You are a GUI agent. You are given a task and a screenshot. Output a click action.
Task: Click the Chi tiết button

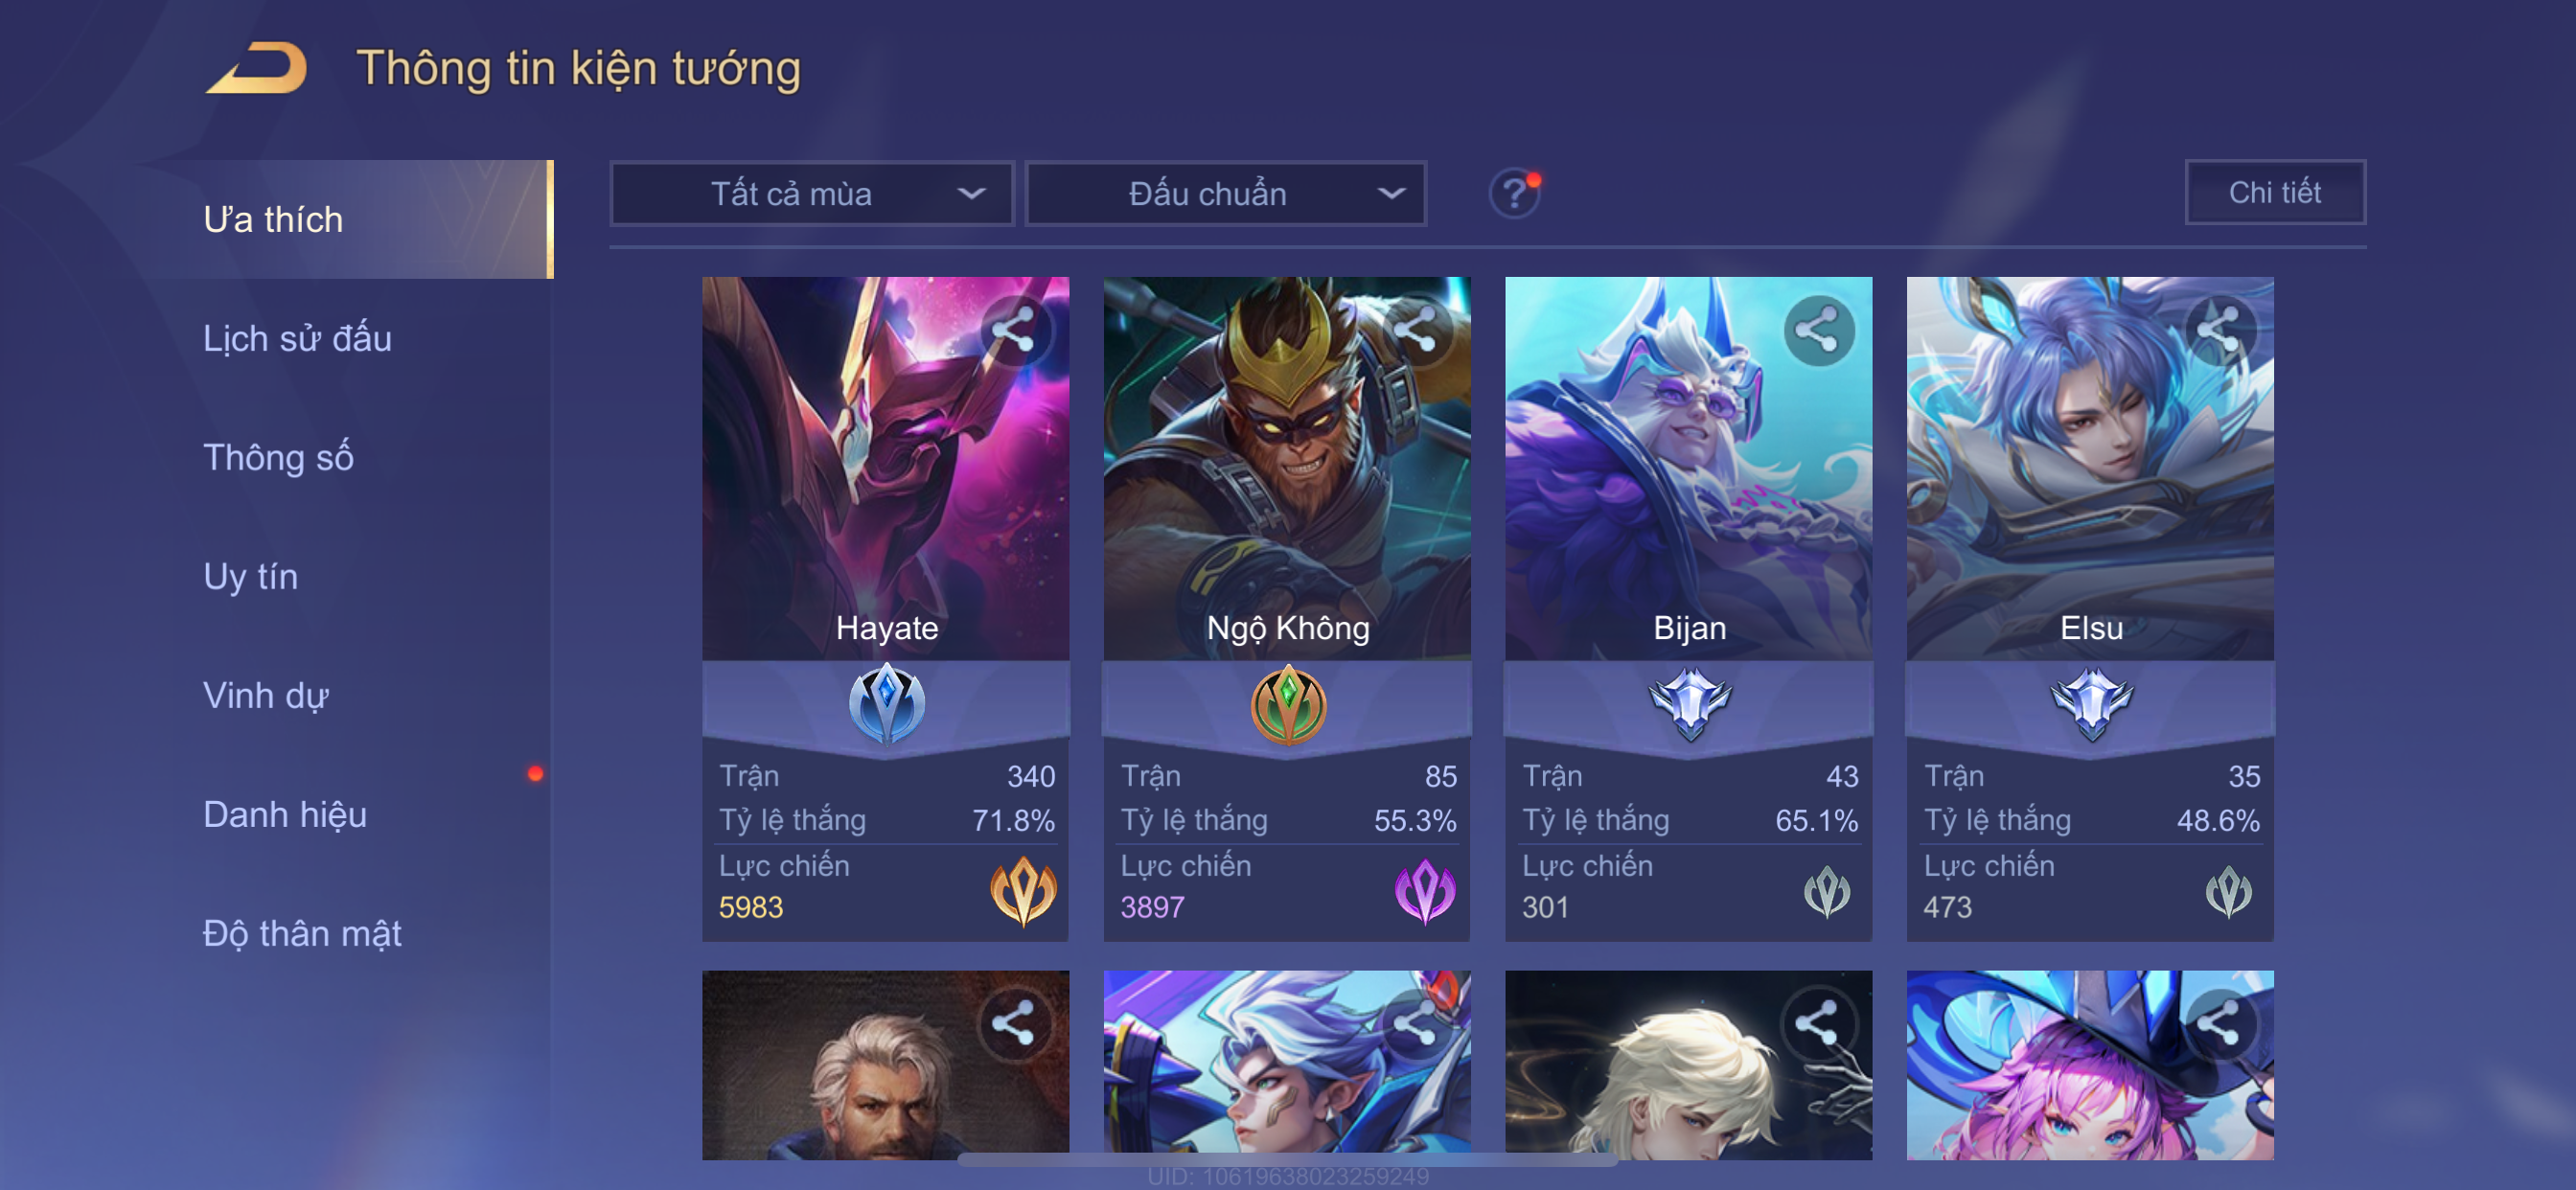(x=2274, y=192)
